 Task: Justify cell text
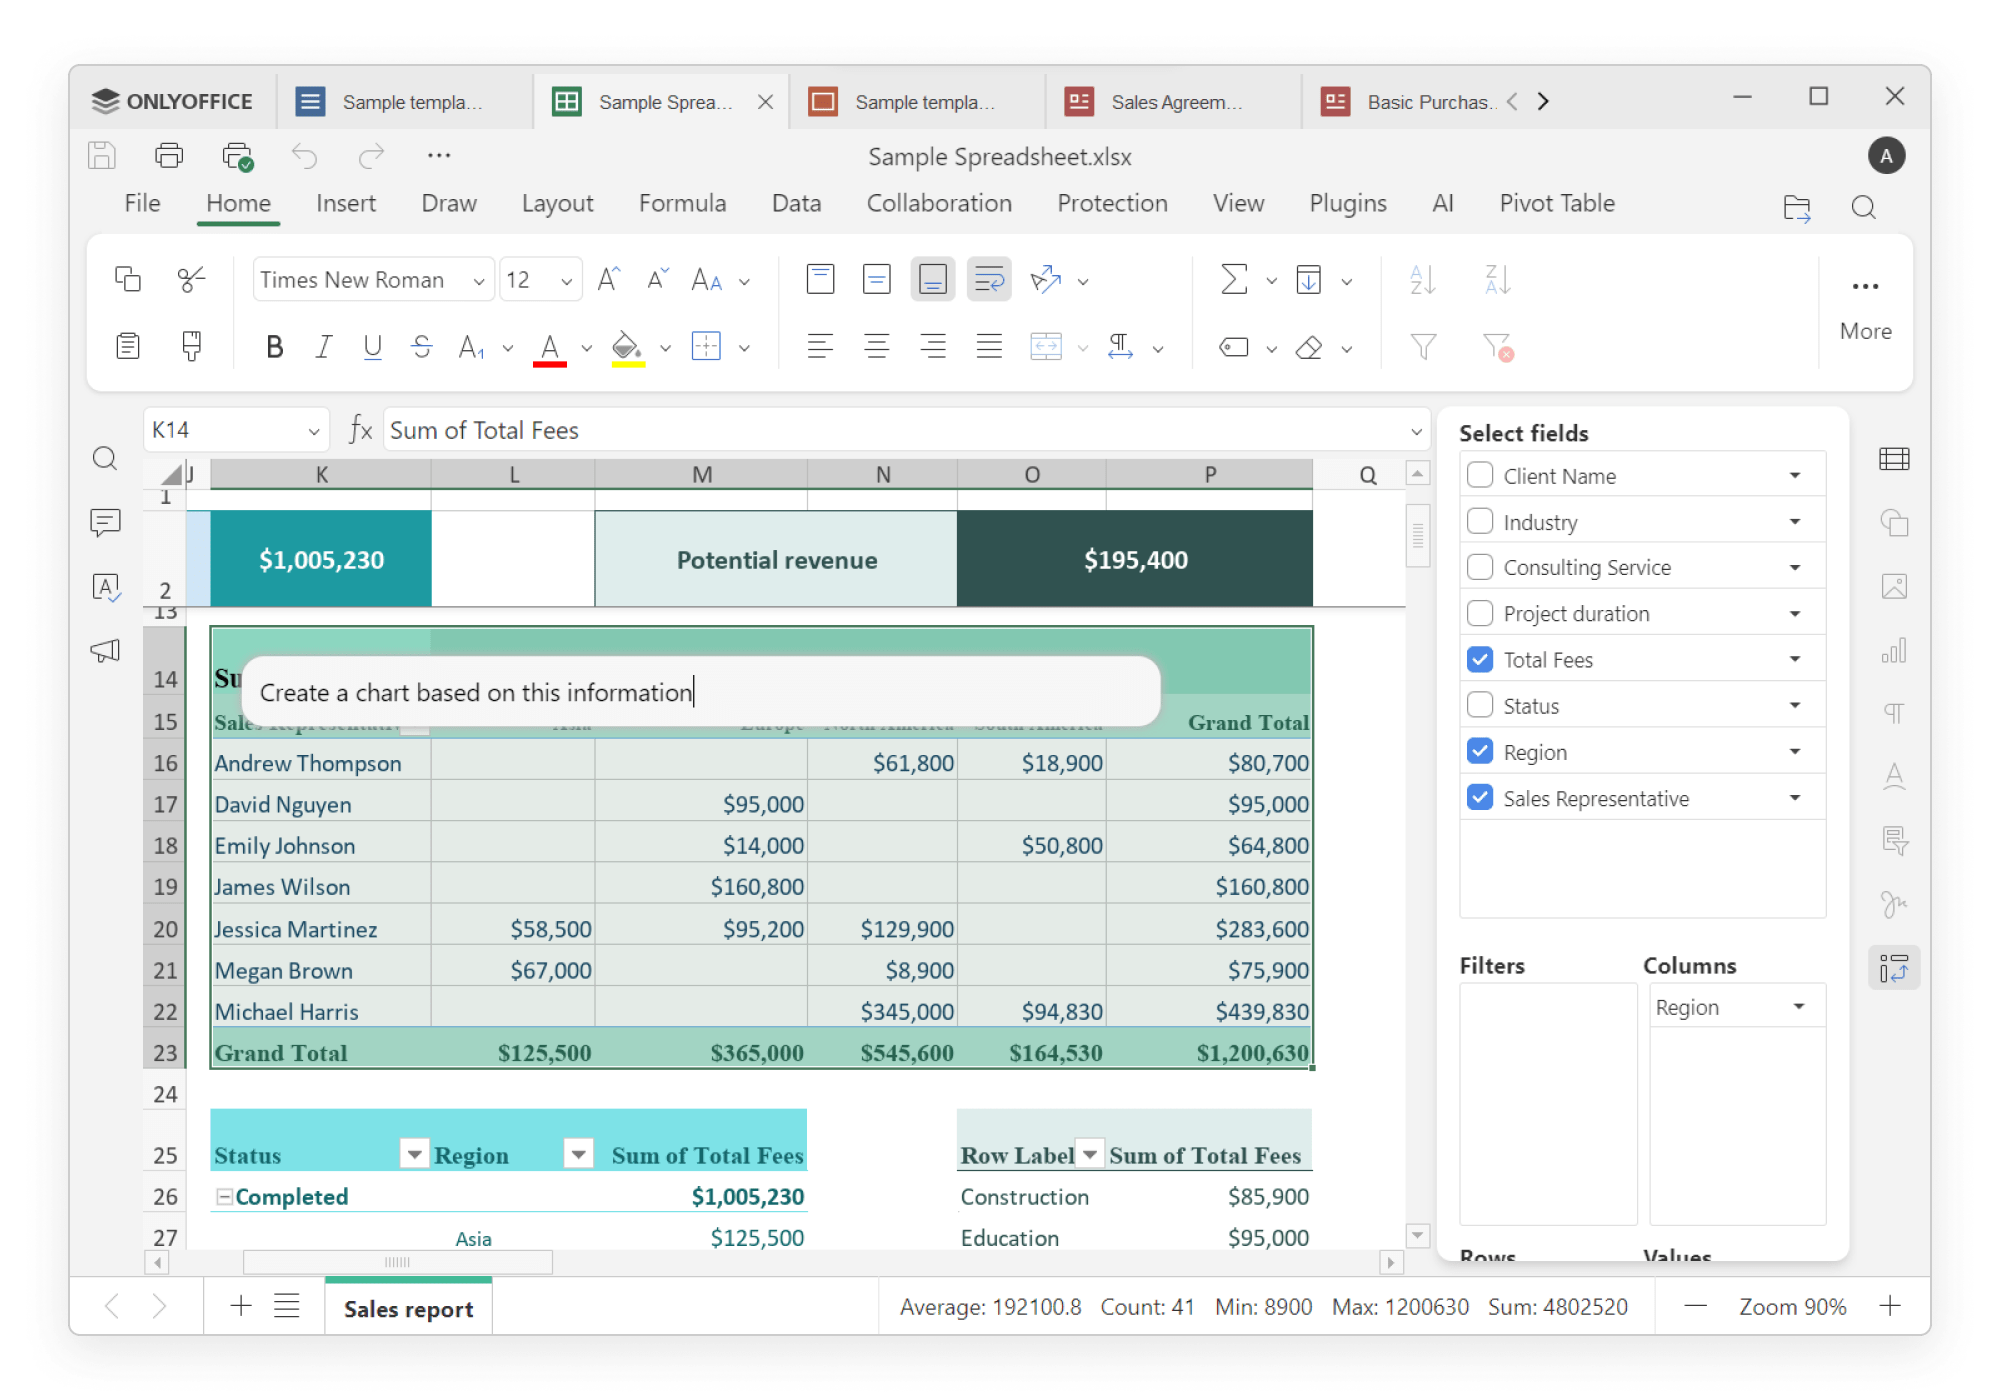point(989,347)
